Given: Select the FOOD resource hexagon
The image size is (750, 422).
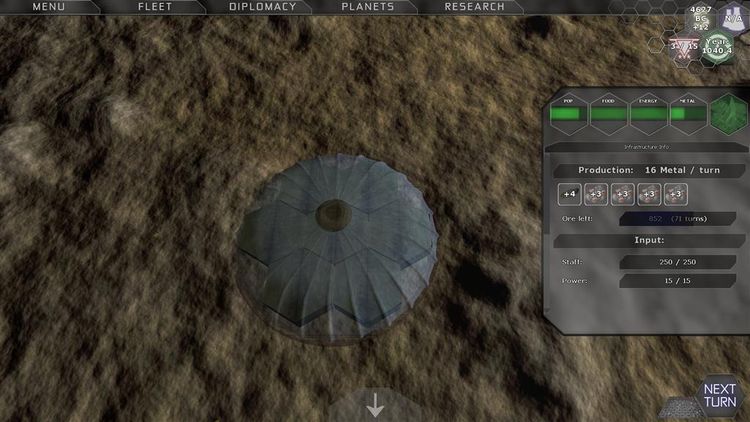Looking at the screenshot, I should click(608, 114).
